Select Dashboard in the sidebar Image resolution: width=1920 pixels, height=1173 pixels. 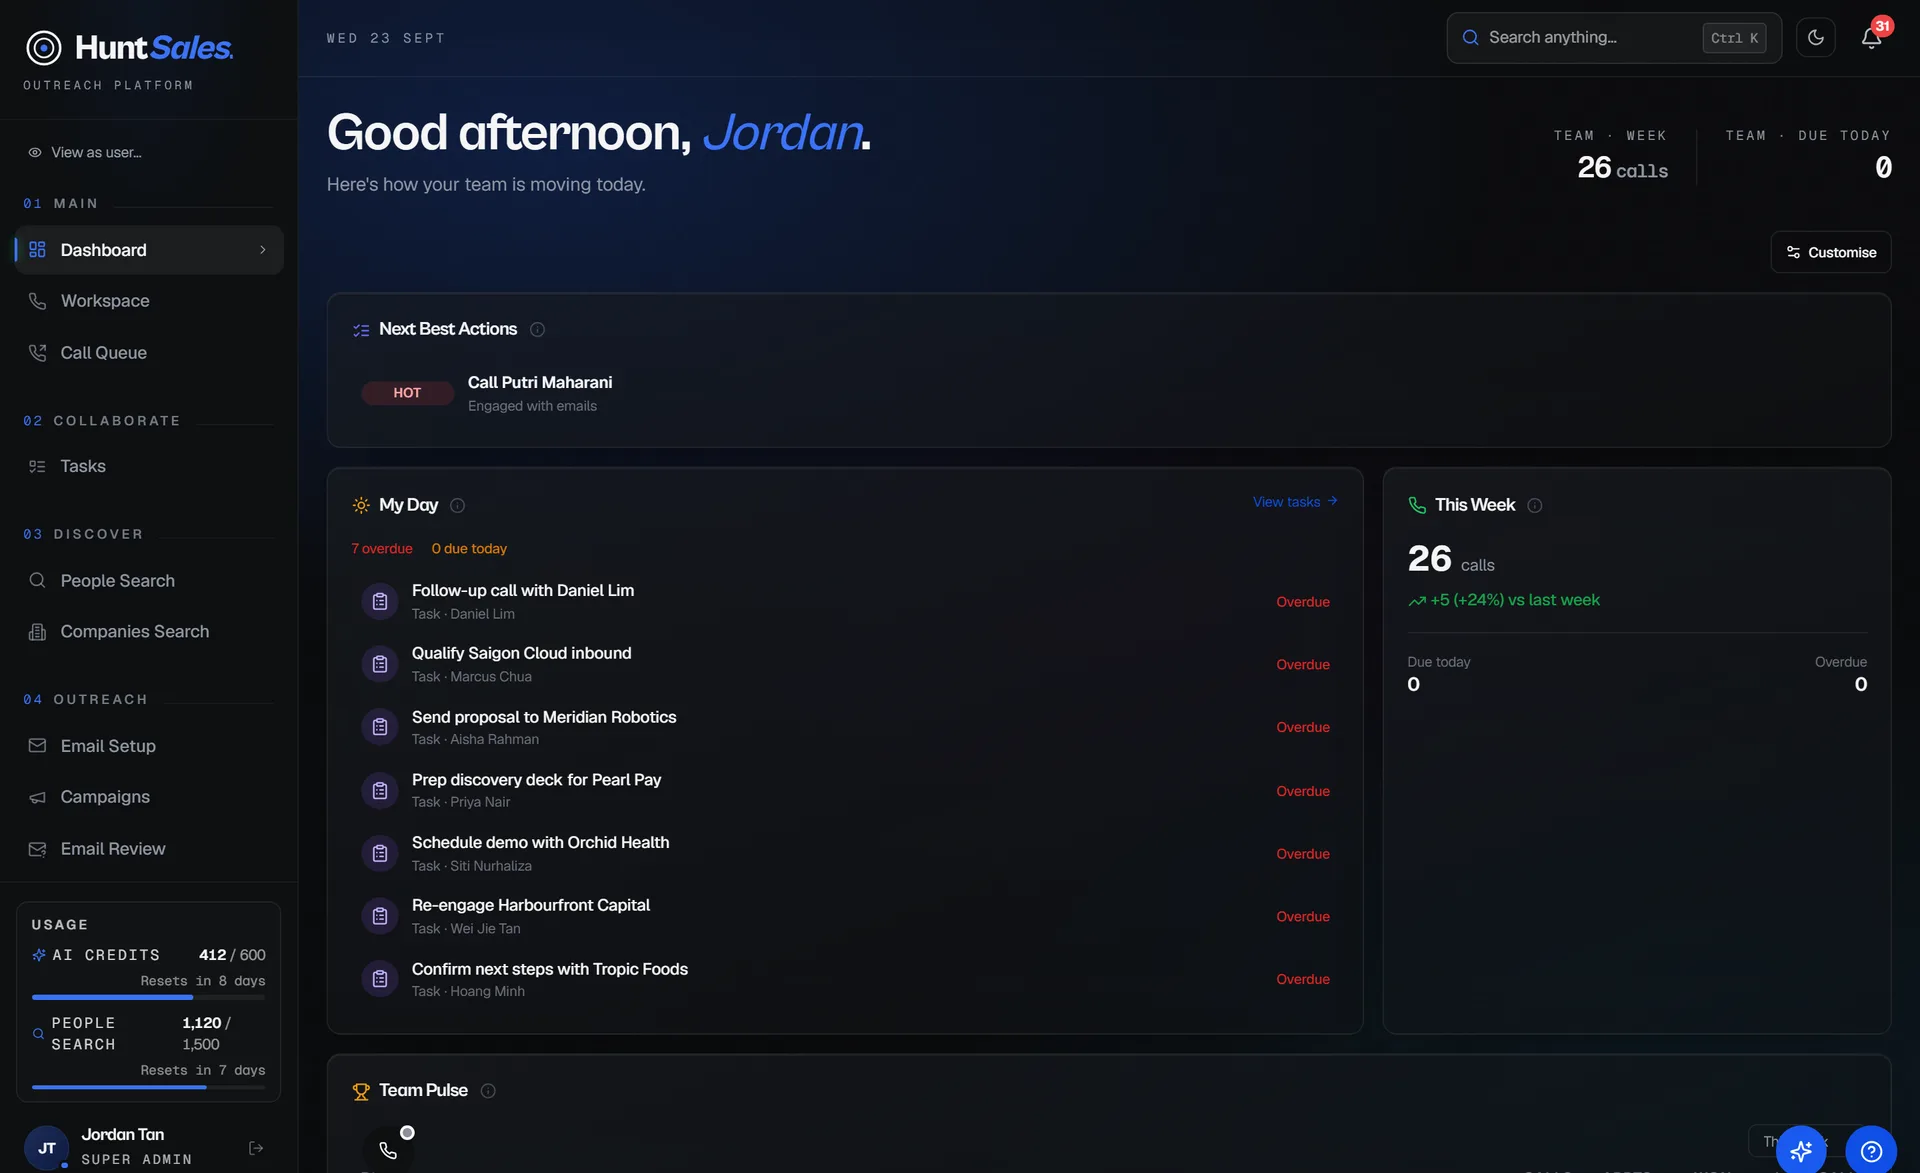pos(149,250)
